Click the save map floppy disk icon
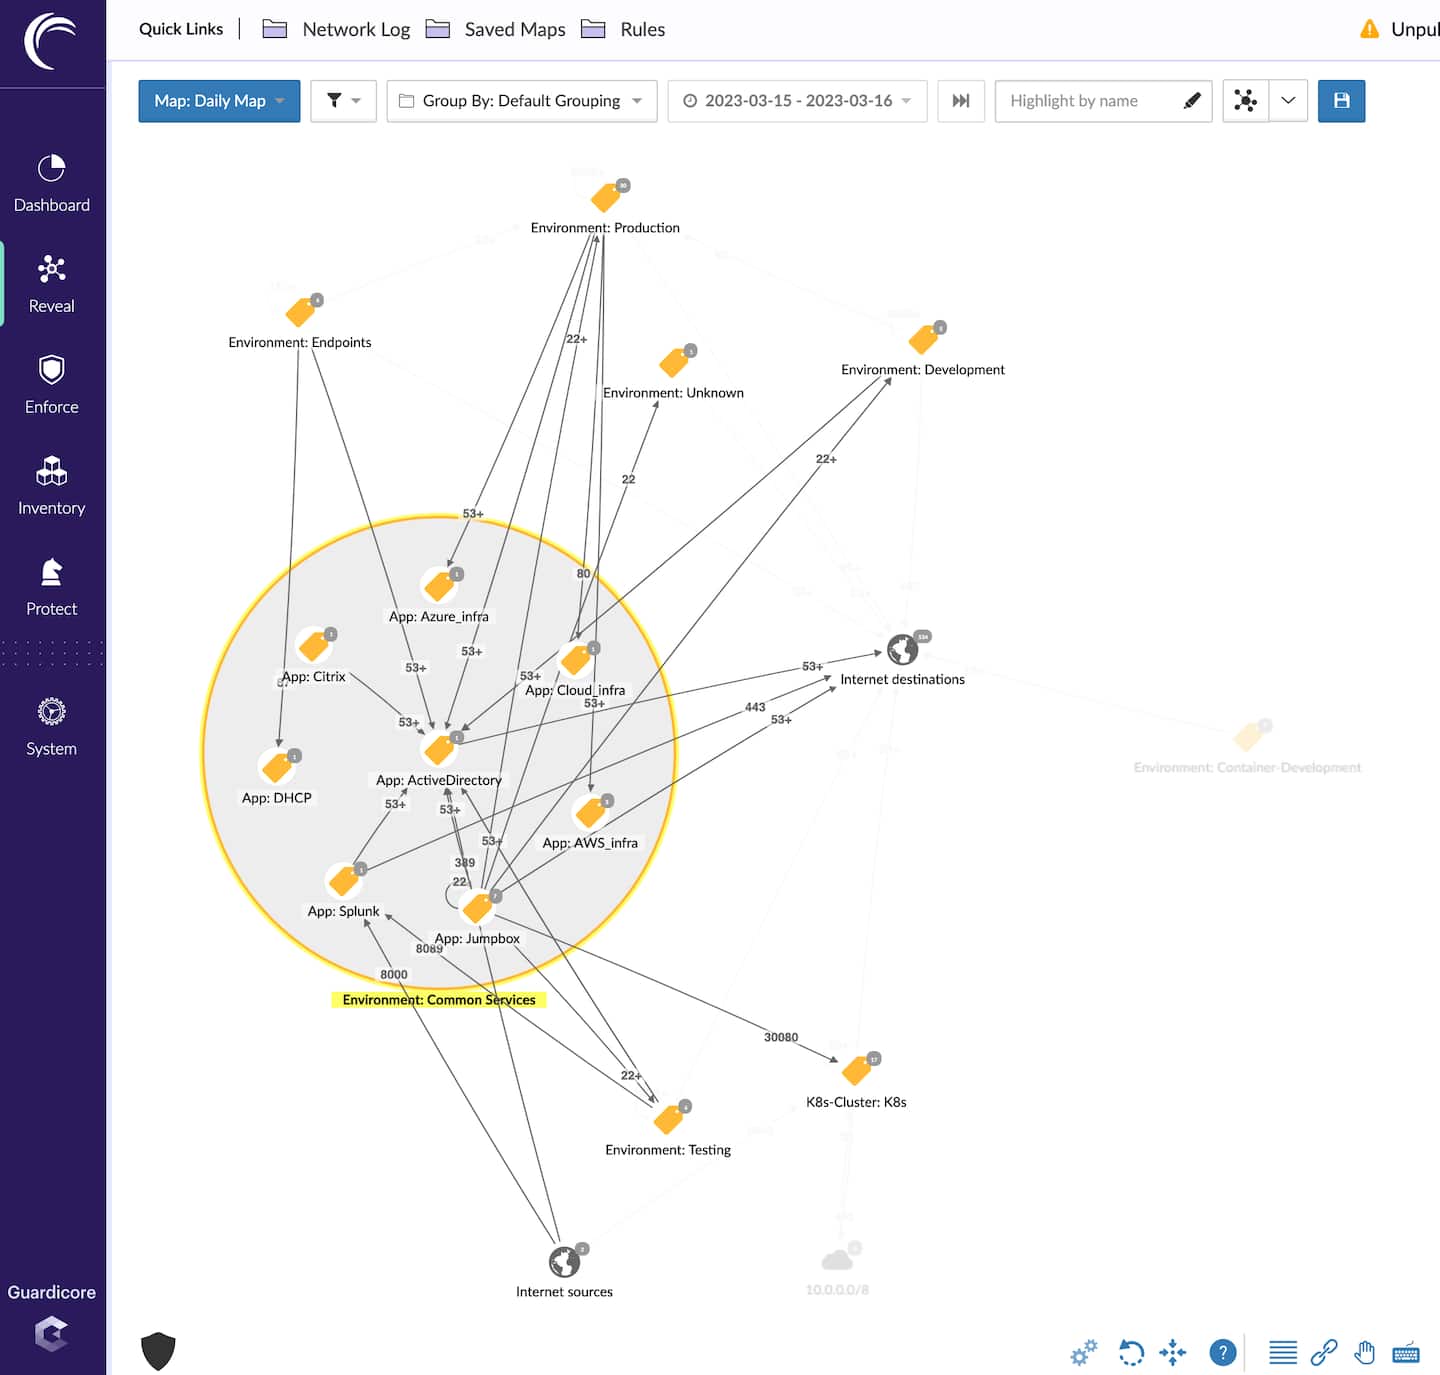Viewport: 1440px width, 1375px height. [1341, 101]
